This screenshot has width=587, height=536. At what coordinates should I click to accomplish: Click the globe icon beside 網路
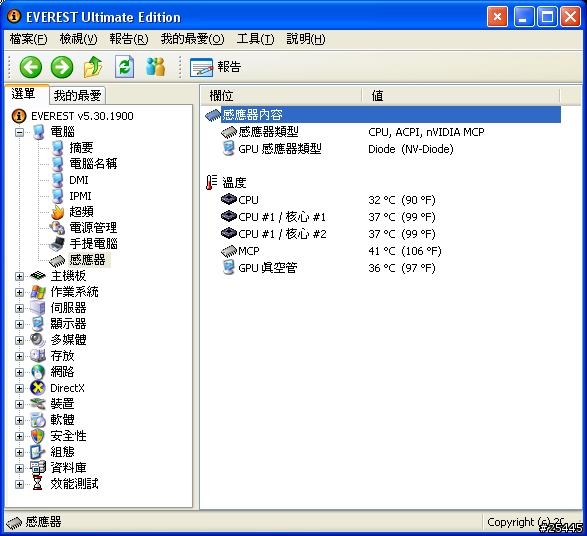pos(37,372)
